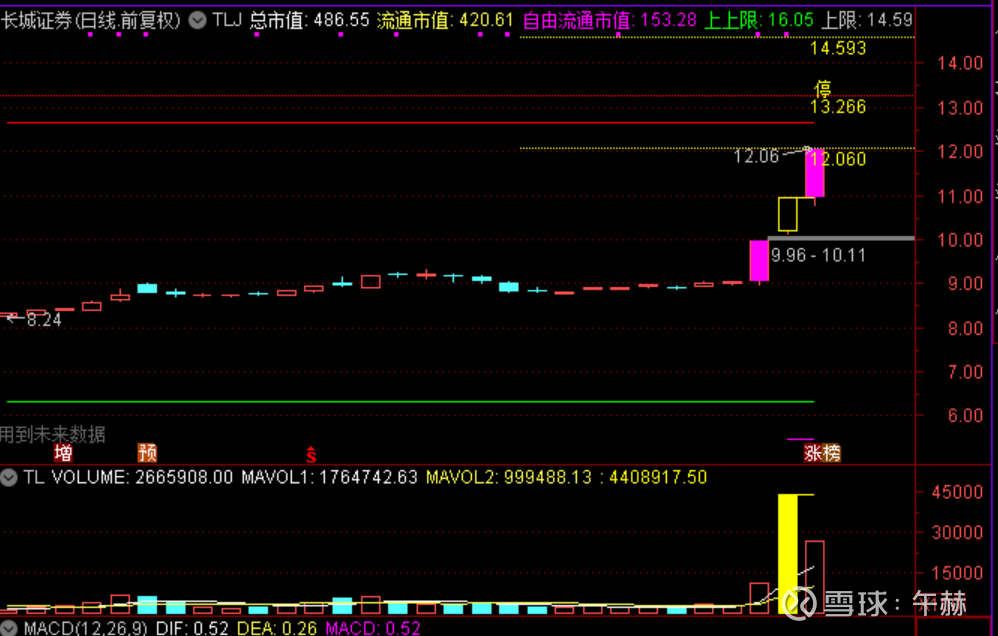Click the DEA: 0.26 readout
The width and height of the screenshot is (998, 636).
tap(277, 628)
